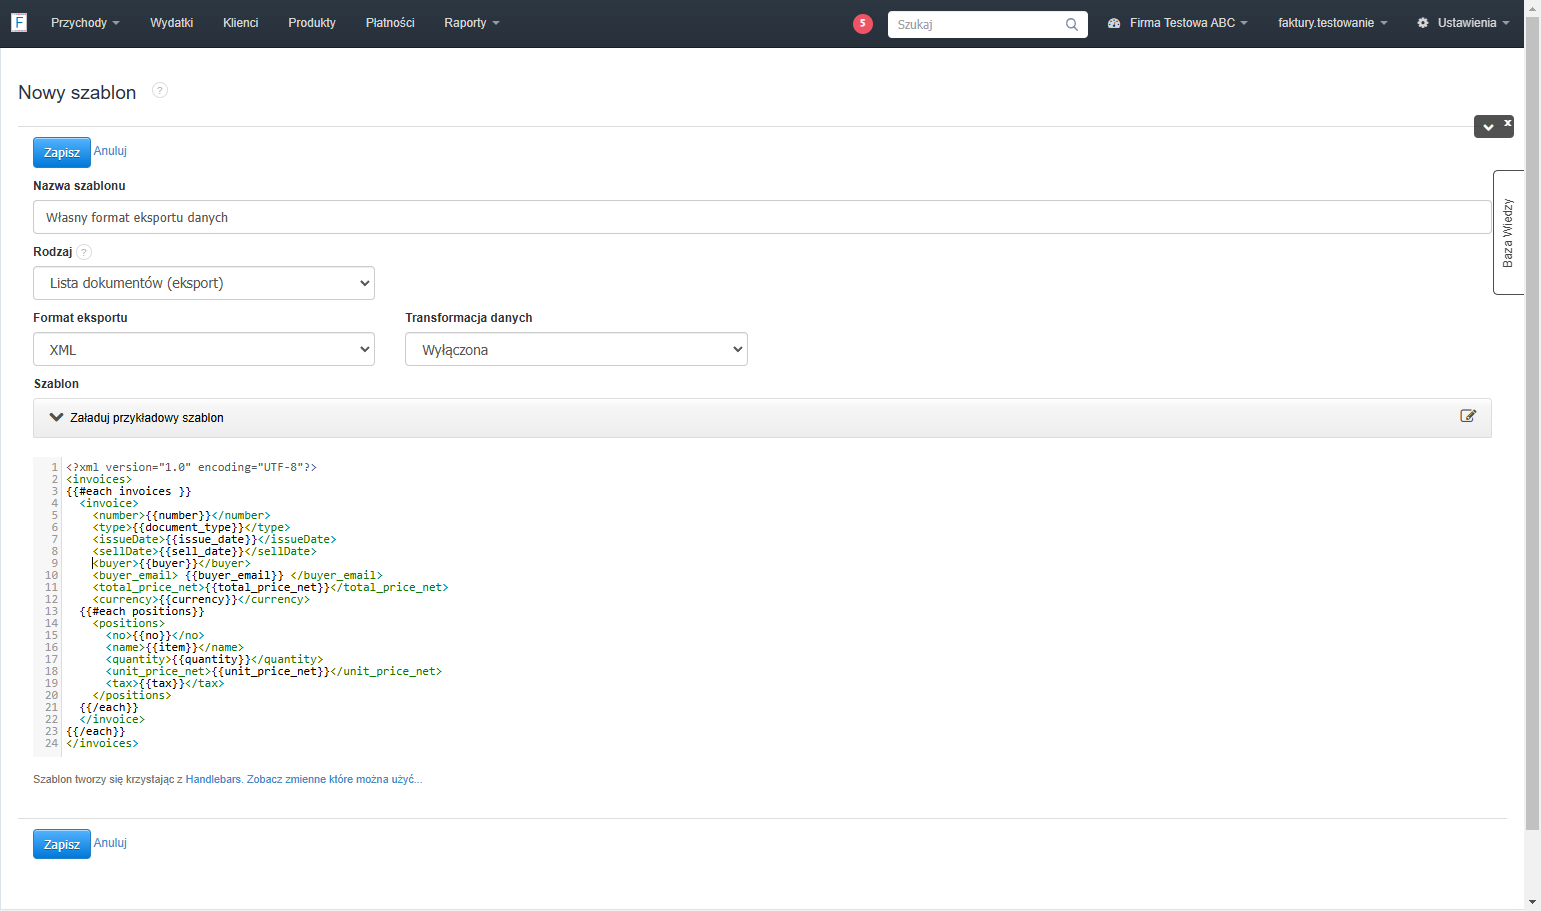
Task: Click the XML declaration line in the editor
Action: pos(191,467)
